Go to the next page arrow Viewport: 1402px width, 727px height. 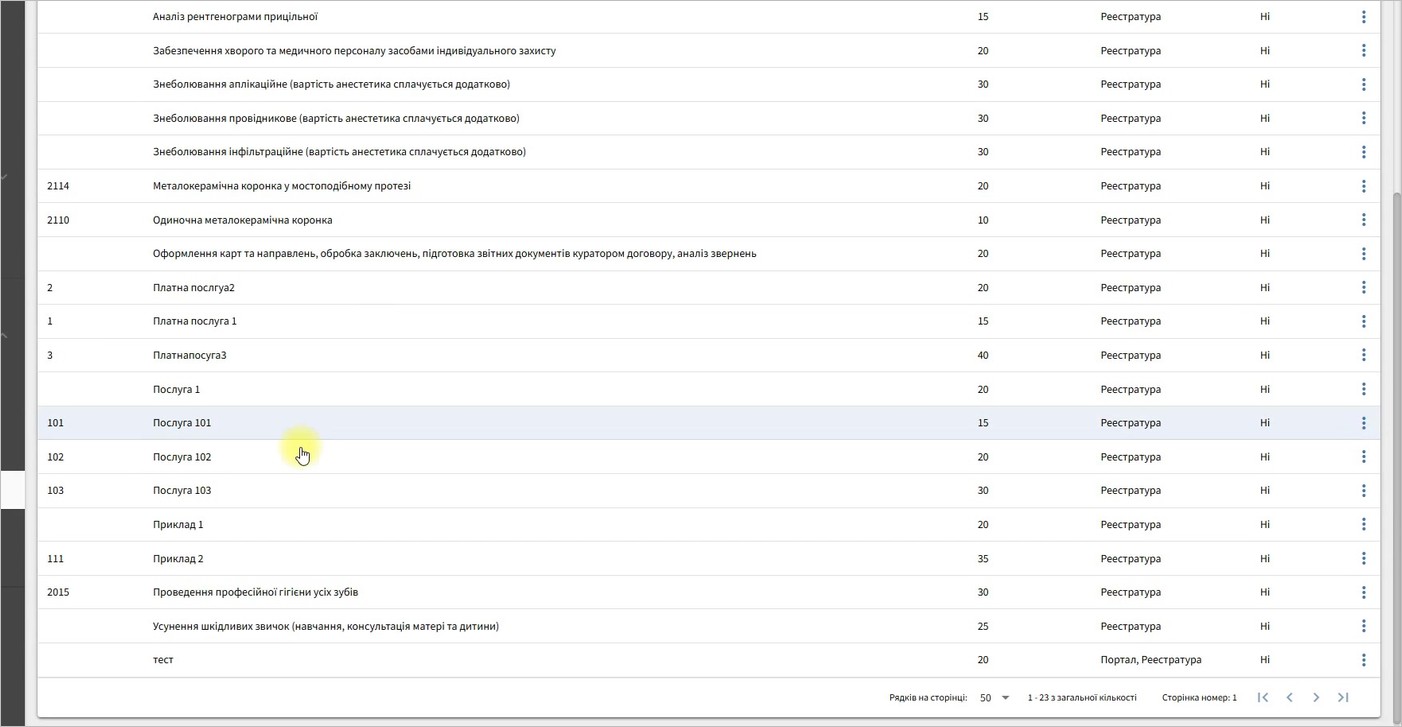click(x=1316, y=697)
